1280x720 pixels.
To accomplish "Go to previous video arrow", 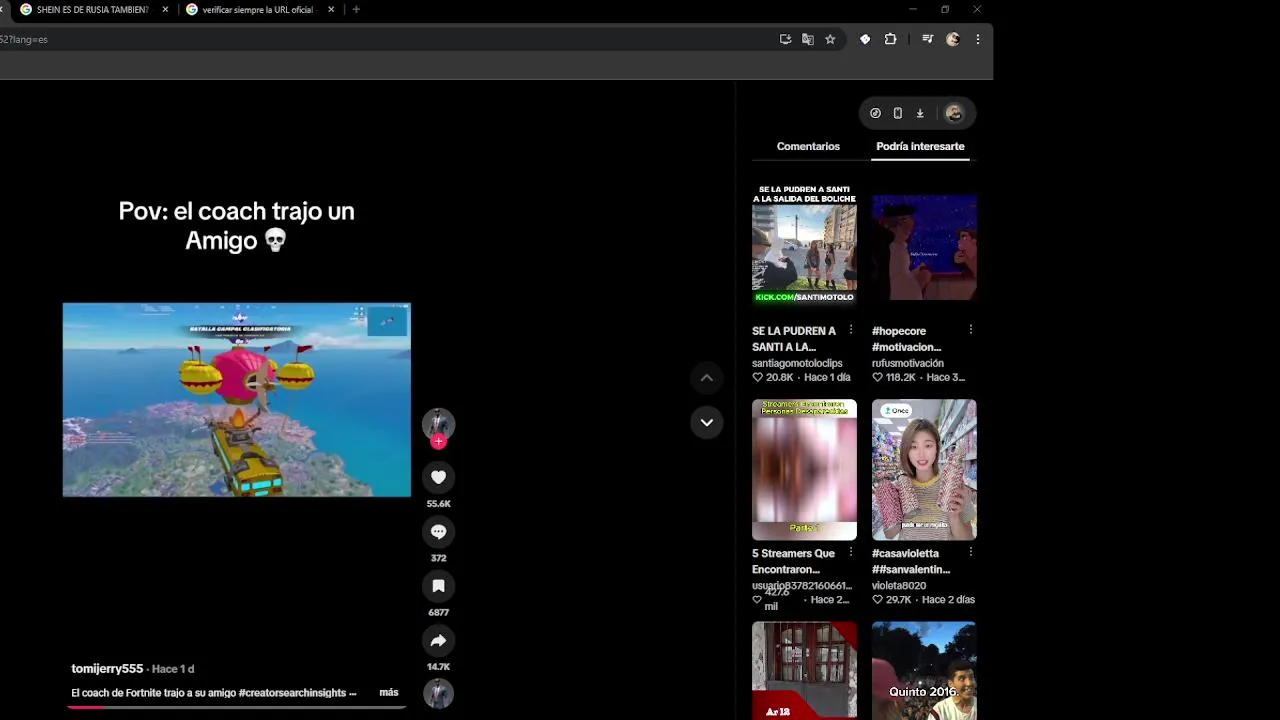I will (x=706, y=378).
